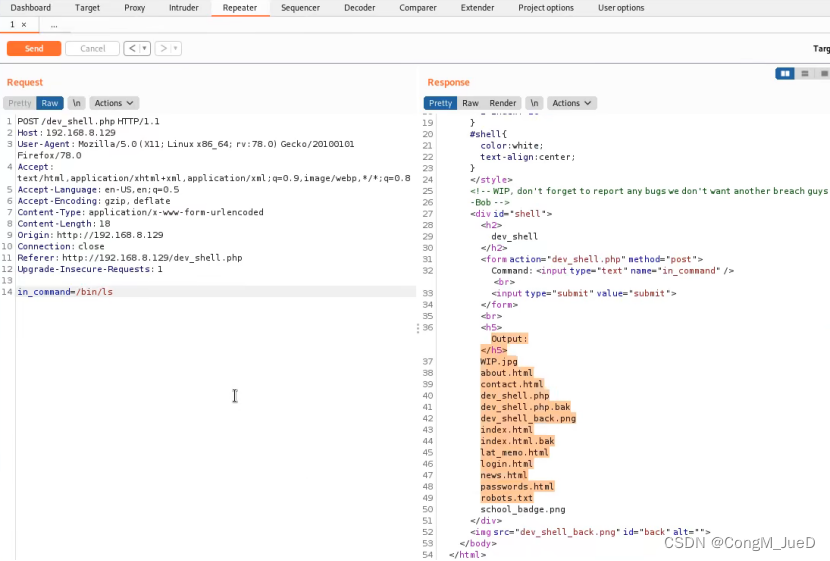The image size is (830, 561).
Task: Go back to the previous request in history
Action: (x=132, y=49)
